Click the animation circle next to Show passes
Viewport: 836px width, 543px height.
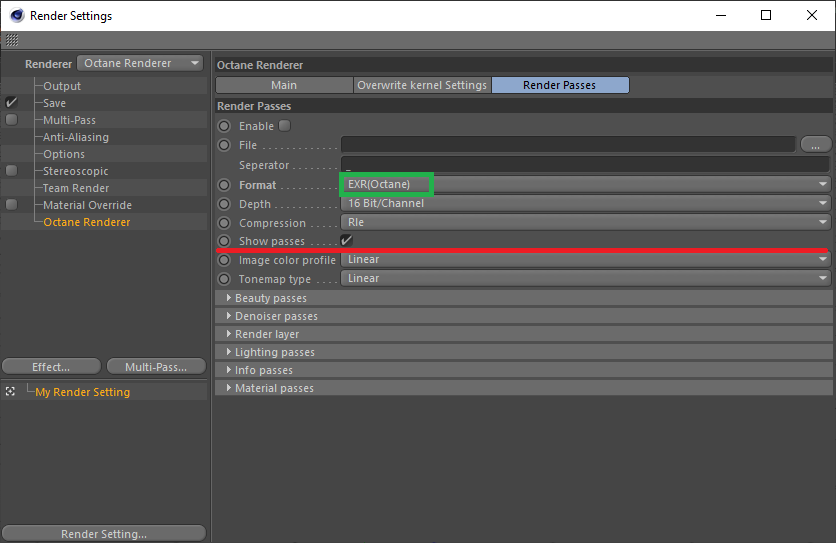[224, 241]
